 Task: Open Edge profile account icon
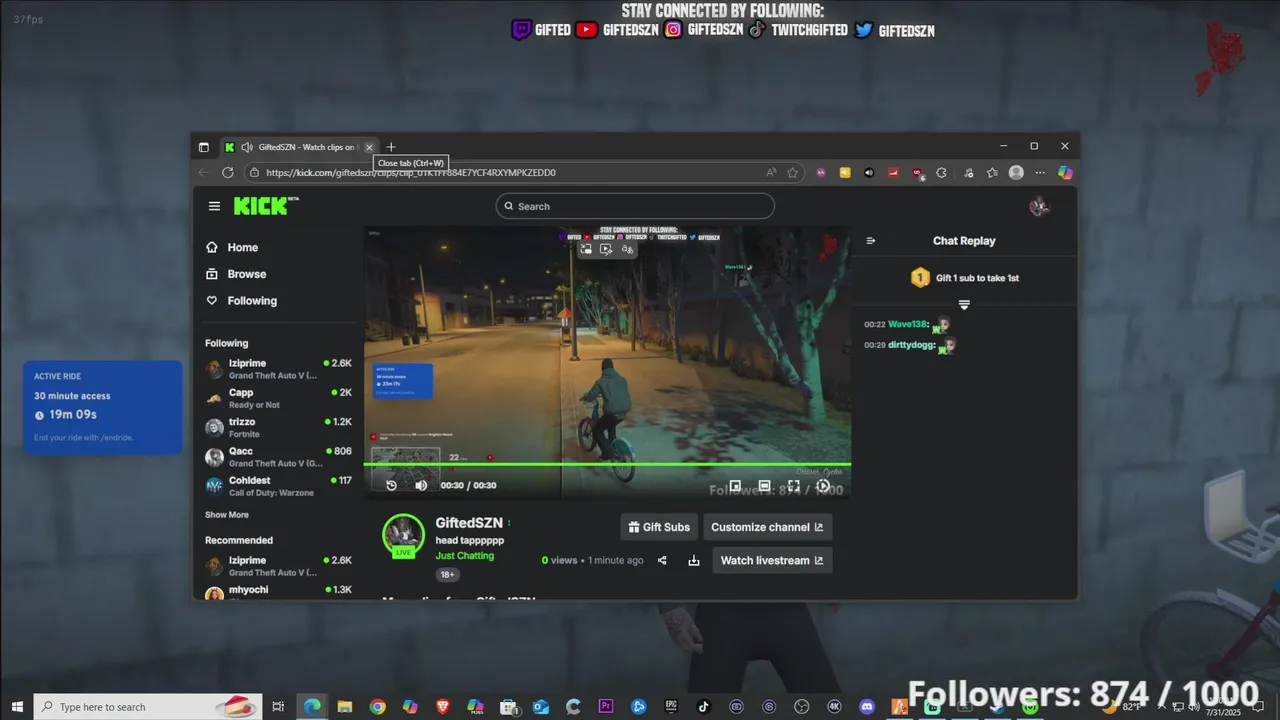[x=1016, y=172]
